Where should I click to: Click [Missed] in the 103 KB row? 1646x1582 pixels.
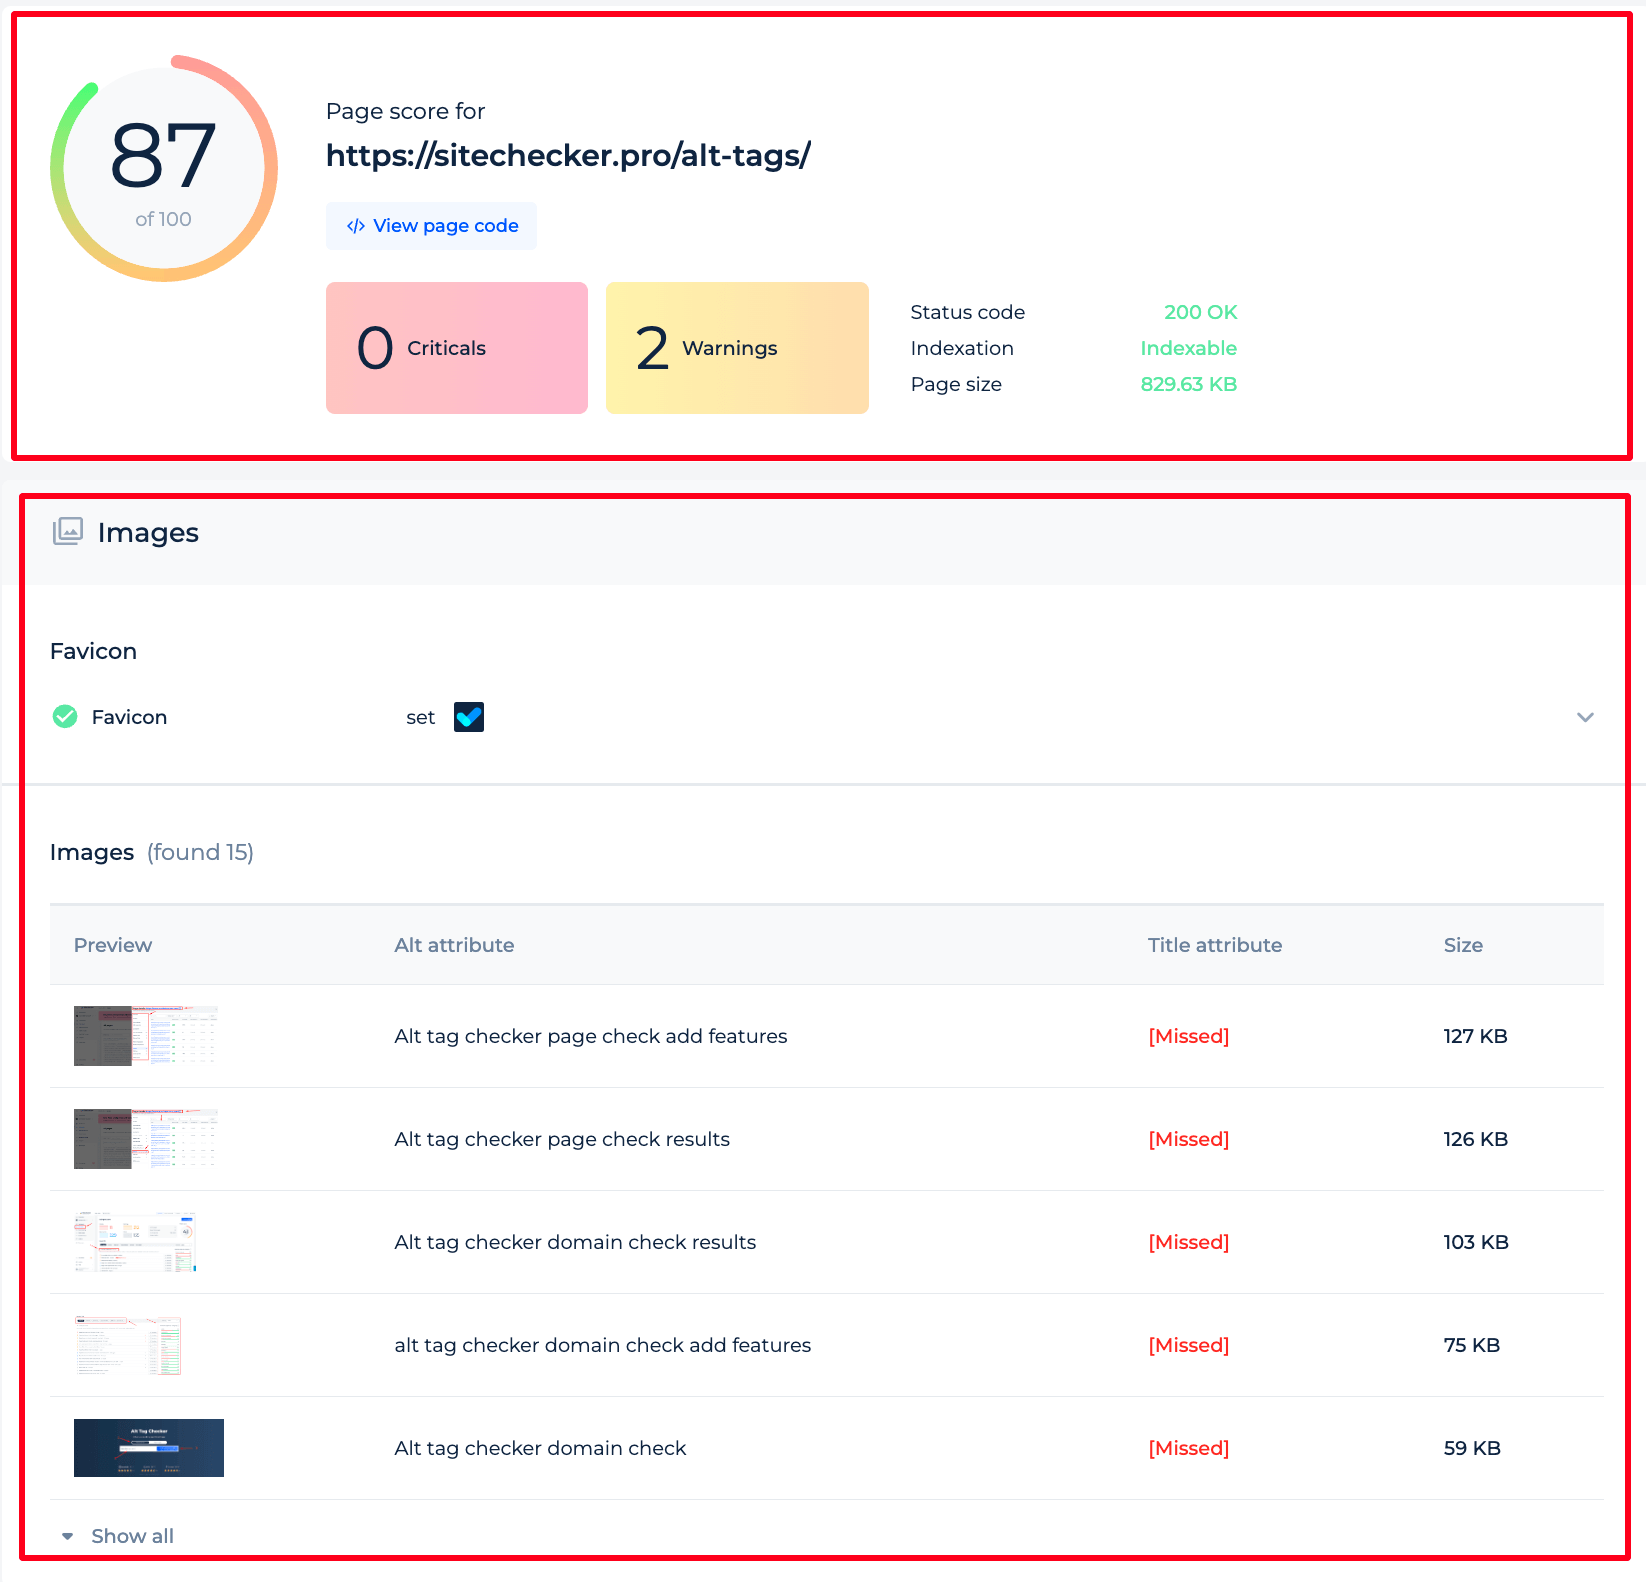pos(1189,1242)
